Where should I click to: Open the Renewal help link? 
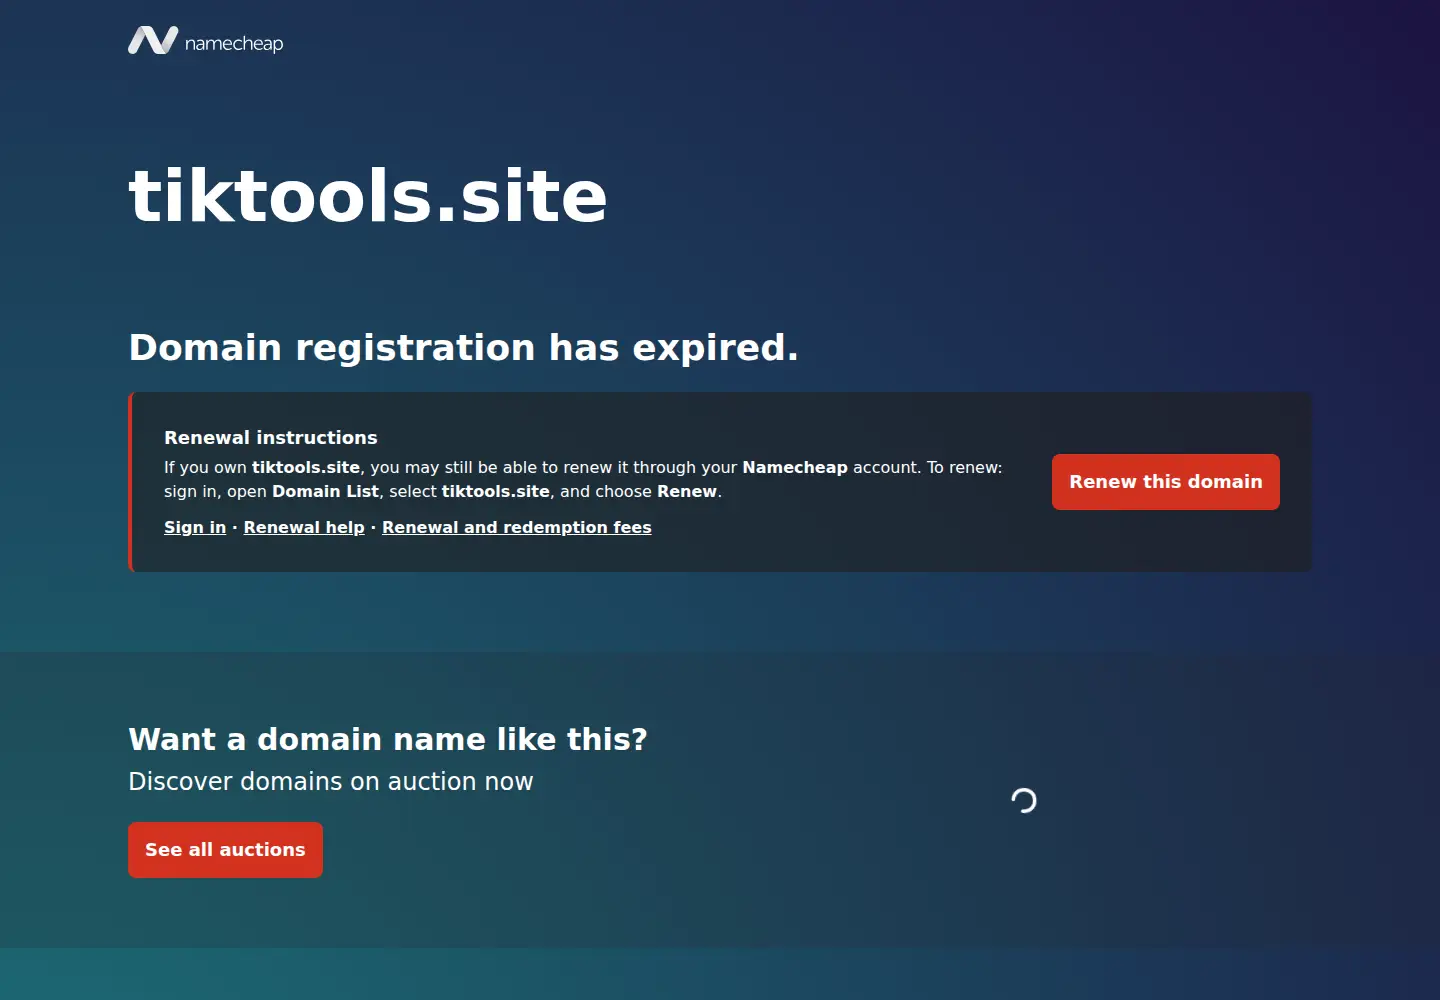pyautogui.click(x=304, y=527)
